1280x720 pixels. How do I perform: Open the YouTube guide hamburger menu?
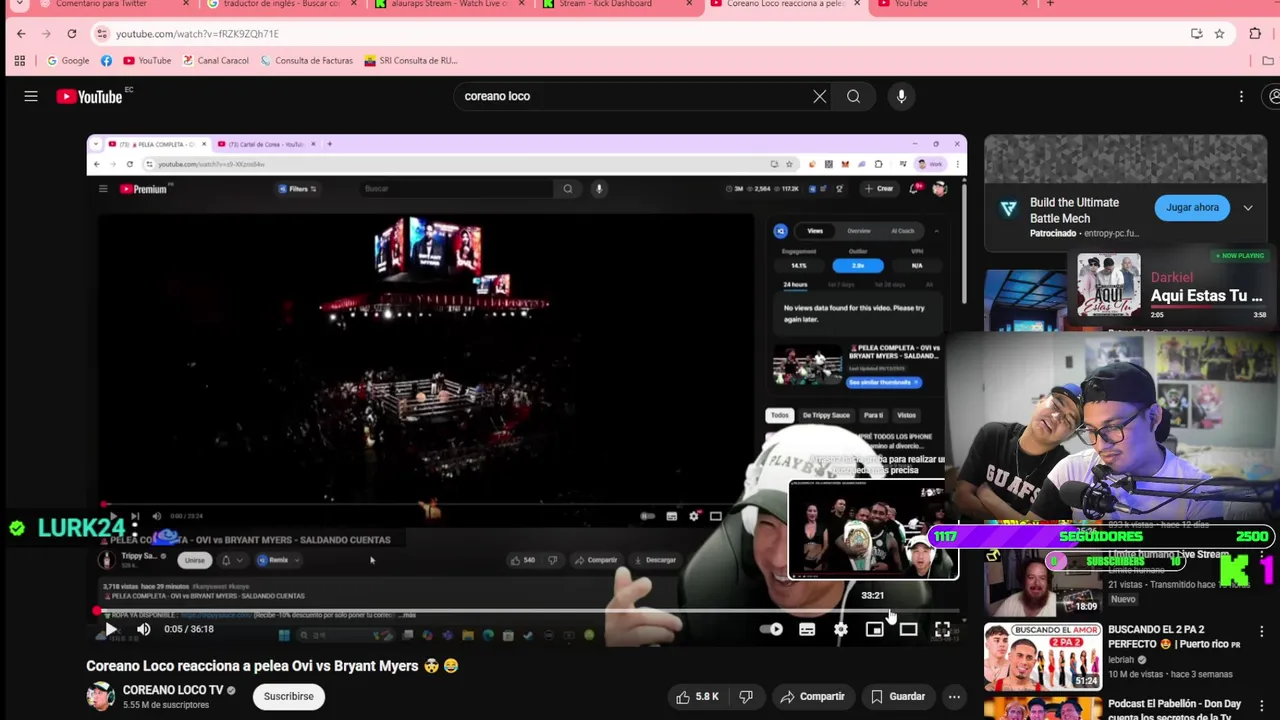click(x=31, y=96)
